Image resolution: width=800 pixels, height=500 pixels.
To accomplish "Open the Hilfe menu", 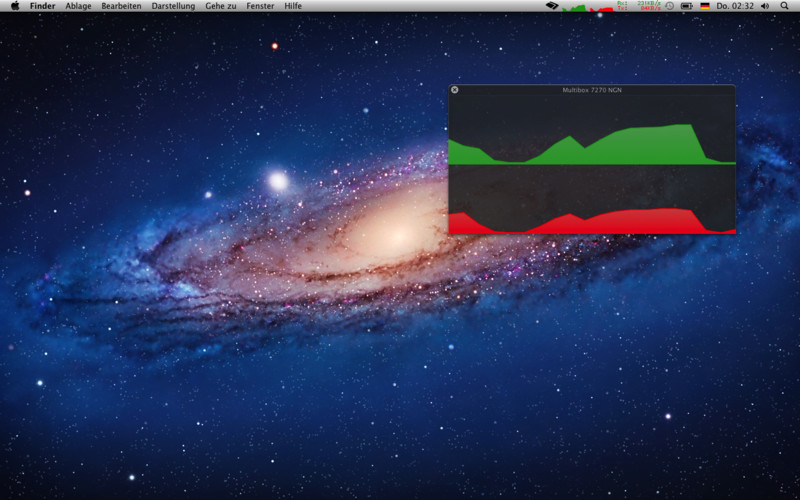I will click(x=293, y=6).
